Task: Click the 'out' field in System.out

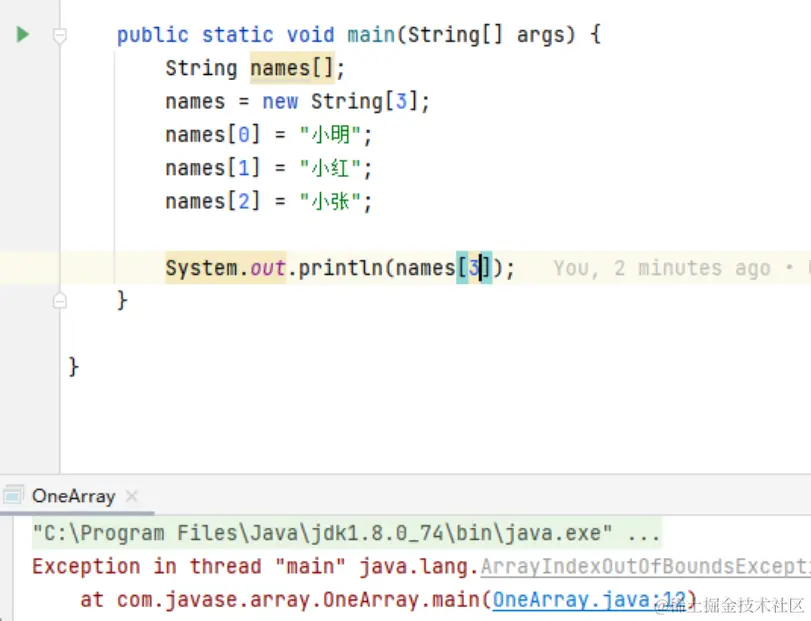Action: click(x=268, y=268)
